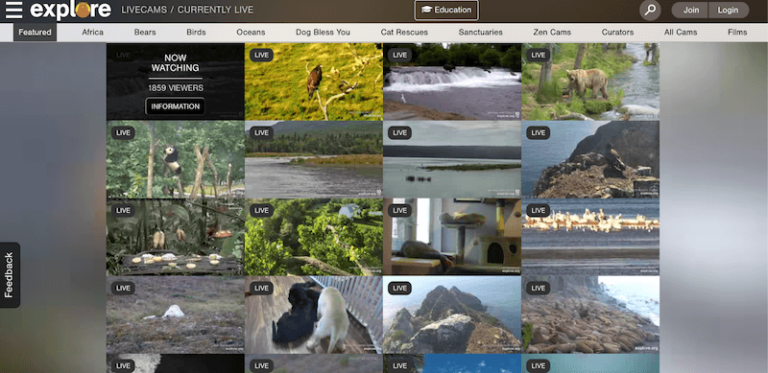Click LIVE badge on the pelicans cam

(538, 210)
